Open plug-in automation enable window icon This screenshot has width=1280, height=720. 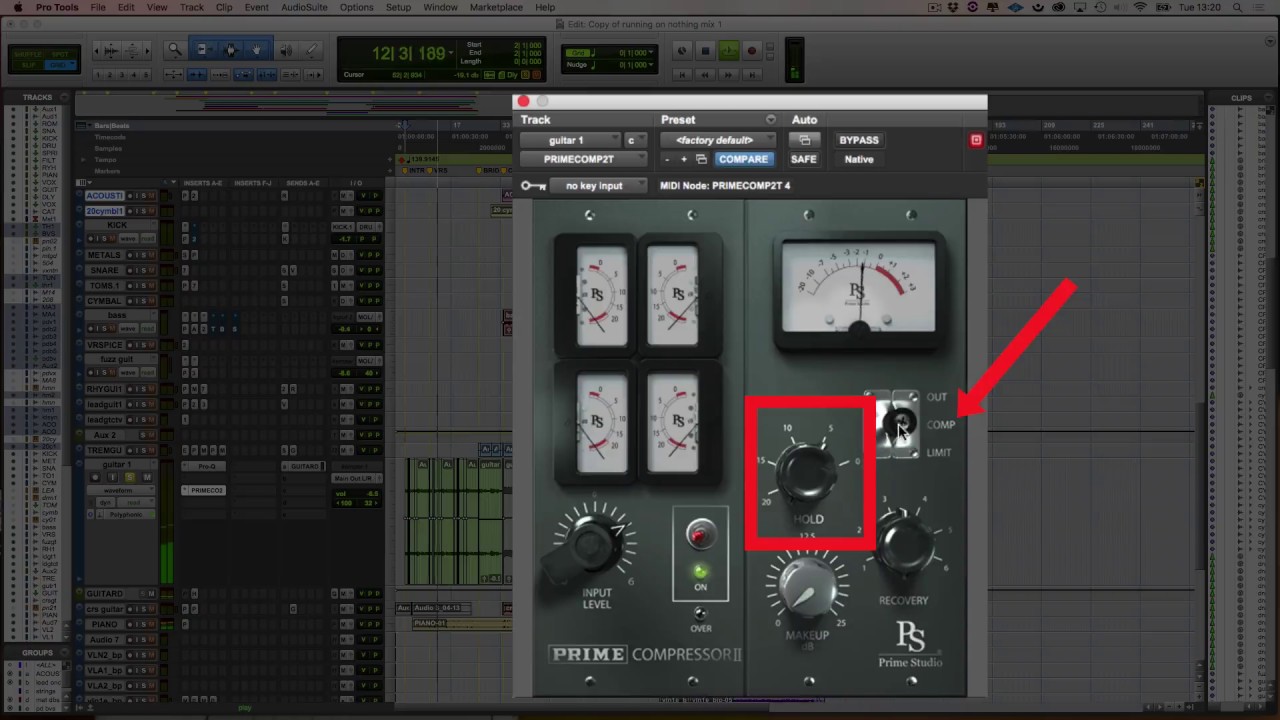click(x=804, y=140)
